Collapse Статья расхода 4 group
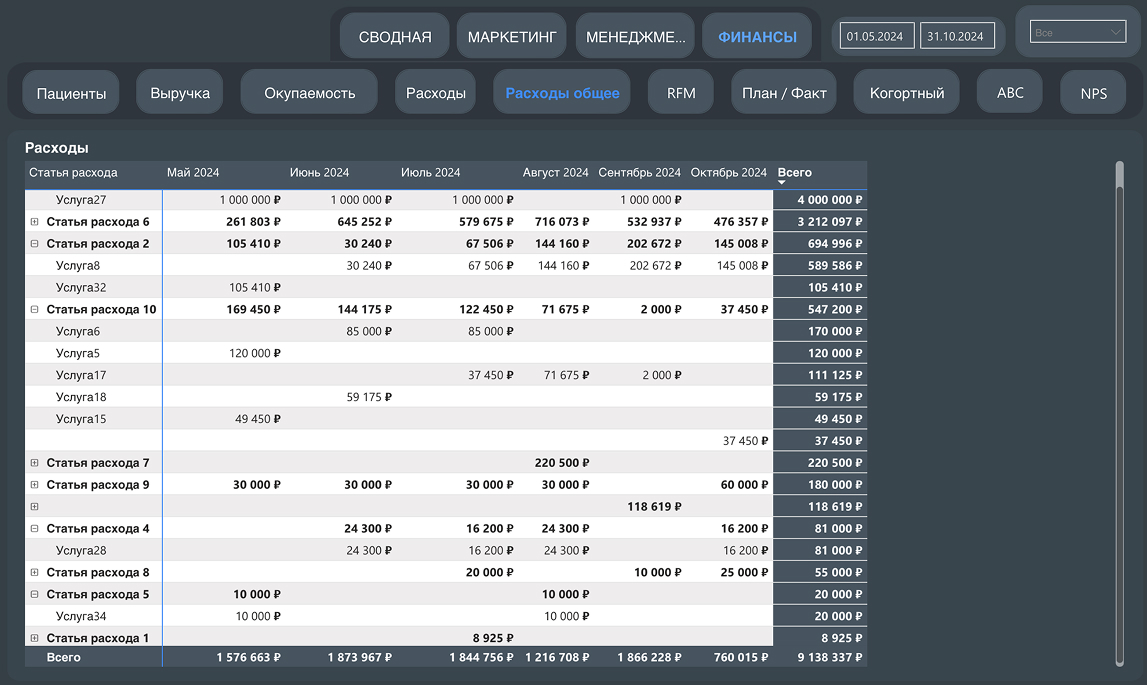This screenshot has height=685, width=1147. tap(35, 529)
